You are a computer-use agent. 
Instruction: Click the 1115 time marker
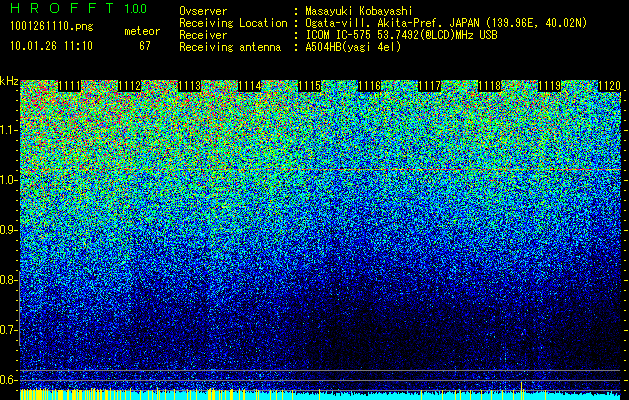pos(310,86)
